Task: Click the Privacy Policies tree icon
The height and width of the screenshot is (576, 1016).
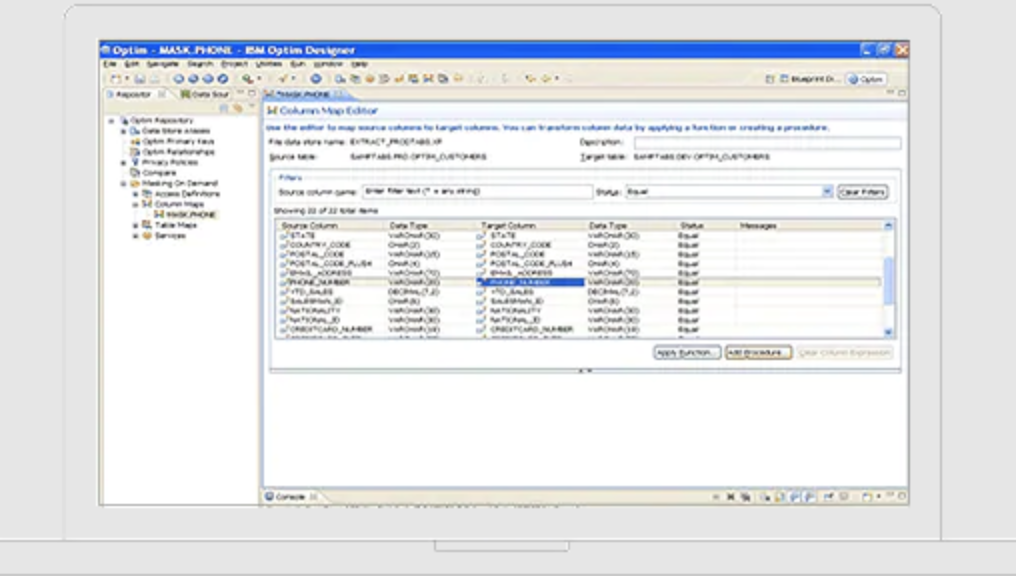Action: (134, 162)
